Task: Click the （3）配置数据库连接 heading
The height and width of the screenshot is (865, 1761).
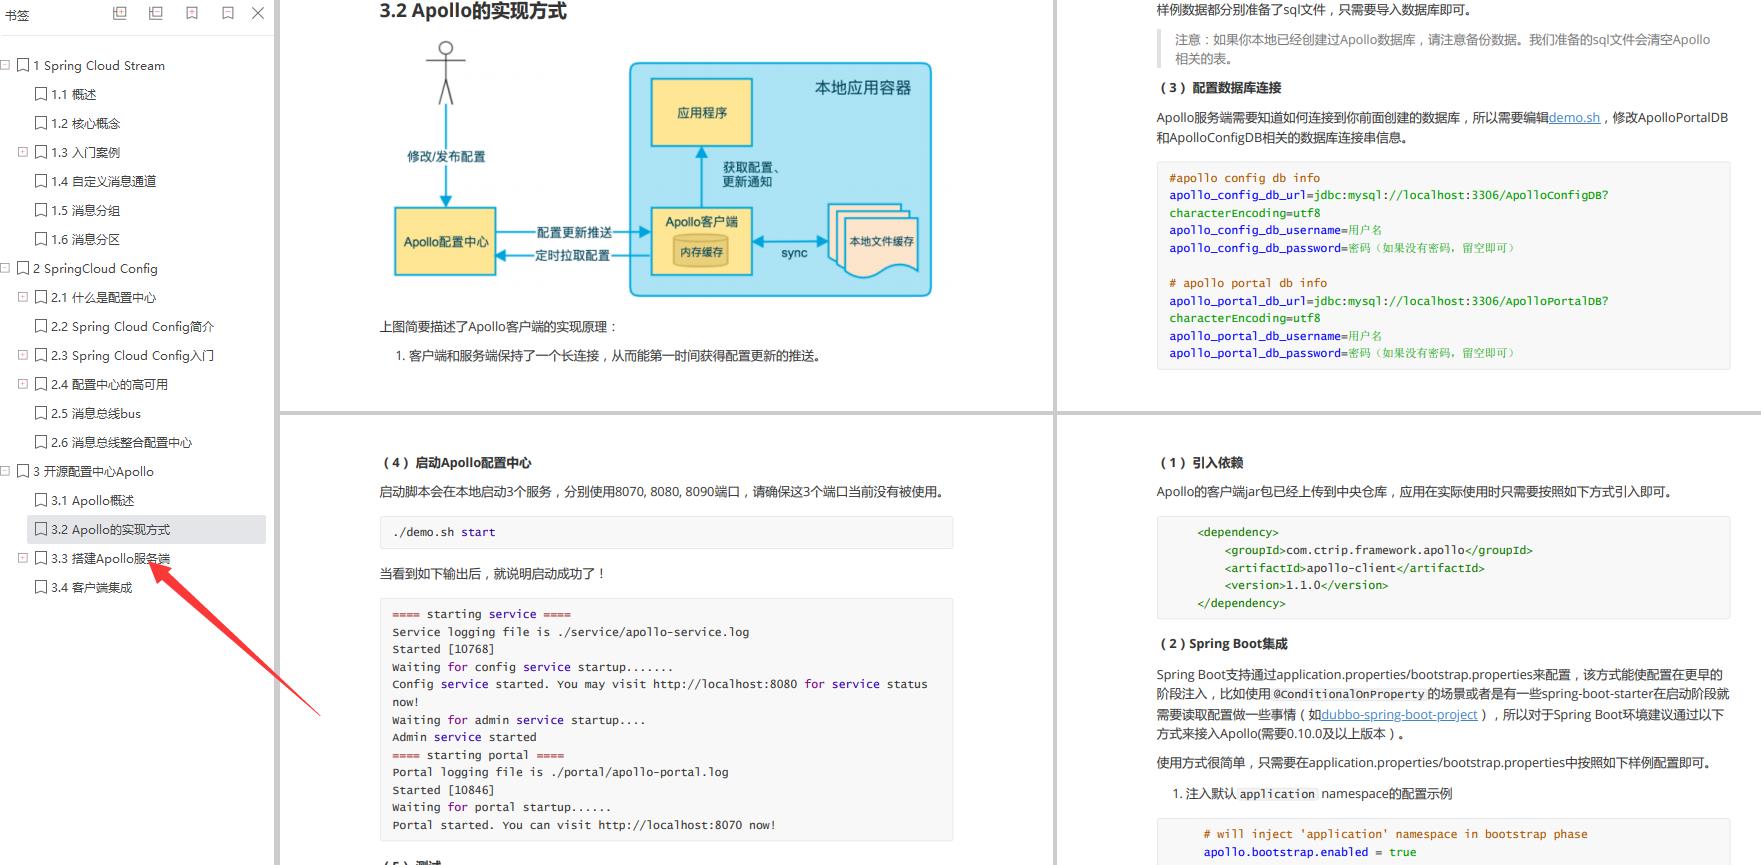Action: pos(1219,88)
